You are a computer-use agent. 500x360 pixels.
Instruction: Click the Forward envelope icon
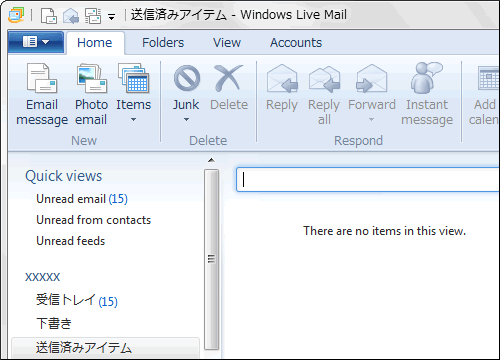pyautogui.click(x=371, y=79)
